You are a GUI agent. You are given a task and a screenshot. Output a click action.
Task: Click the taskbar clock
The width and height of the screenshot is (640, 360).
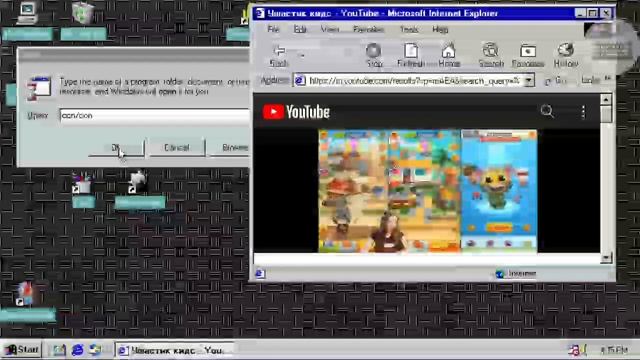point(614,350)
